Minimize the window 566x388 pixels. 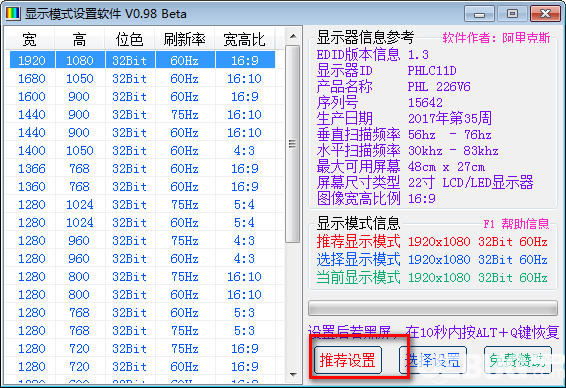pyautogui.click(x=480, y=14)
